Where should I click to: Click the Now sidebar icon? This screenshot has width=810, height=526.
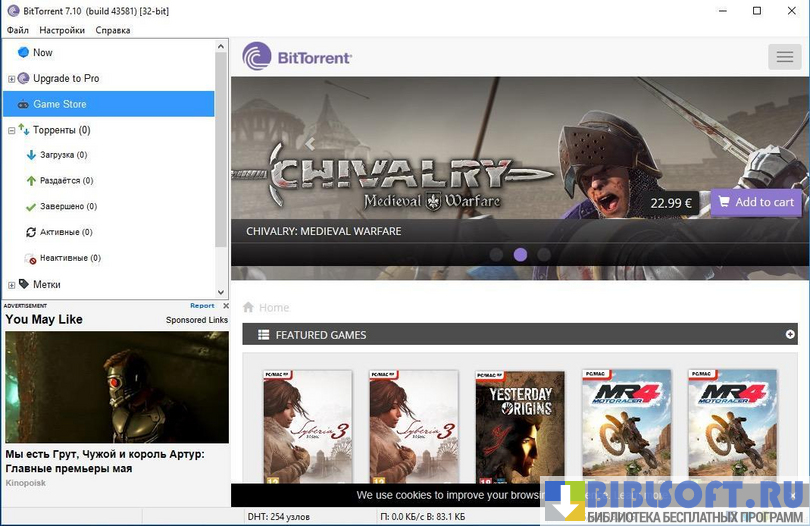[23, 52]
